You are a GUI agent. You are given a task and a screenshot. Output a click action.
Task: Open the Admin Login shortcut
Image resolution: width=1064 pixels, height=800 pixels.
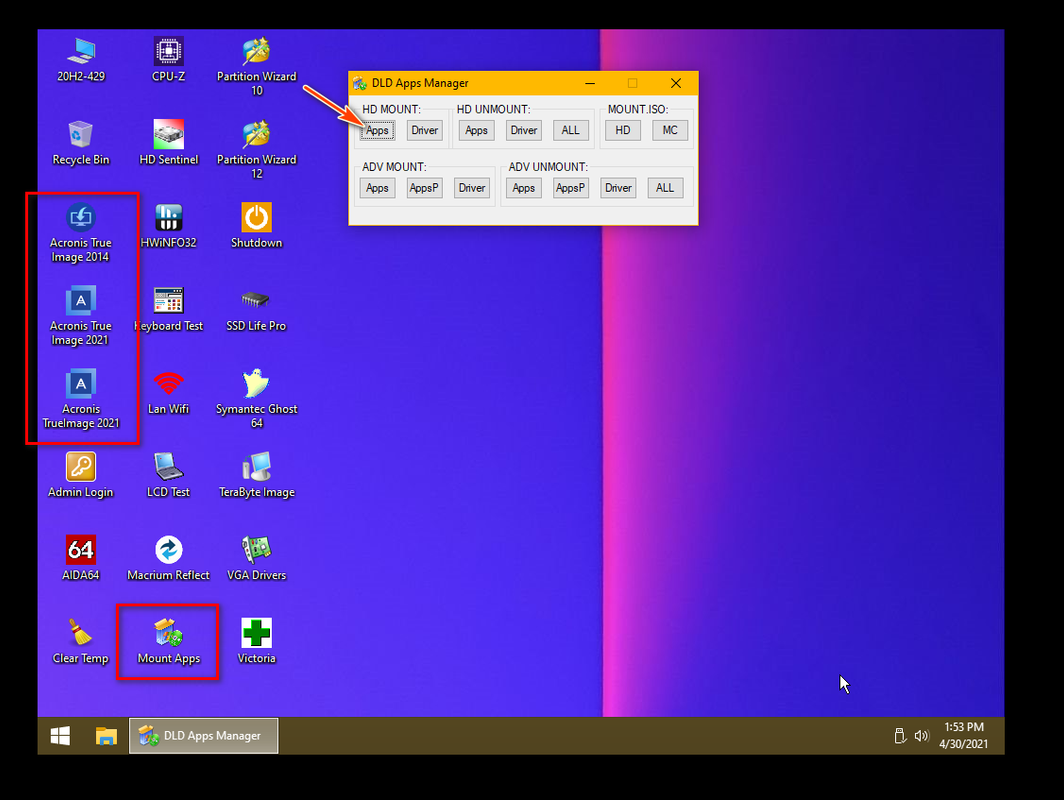(81, 475)
